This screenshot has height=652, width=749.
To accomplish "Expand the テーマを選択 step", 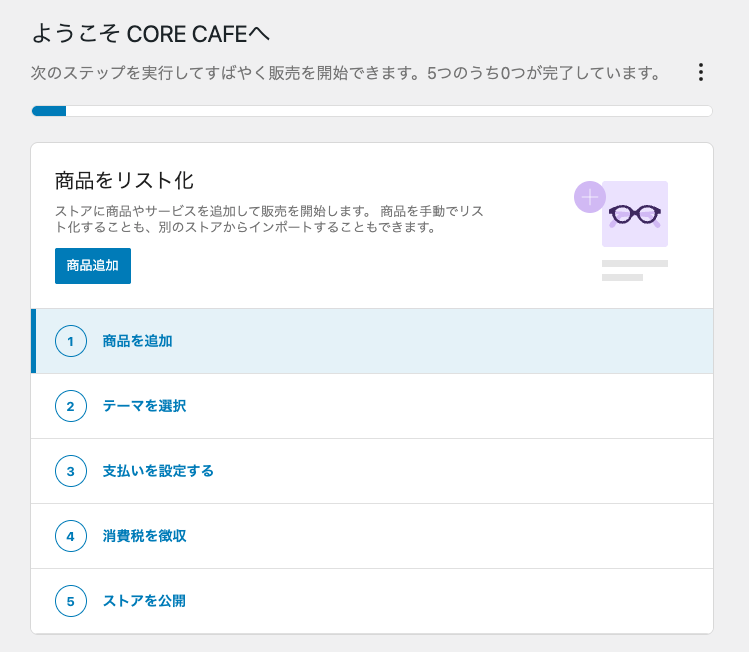I will tap(144, 406).
